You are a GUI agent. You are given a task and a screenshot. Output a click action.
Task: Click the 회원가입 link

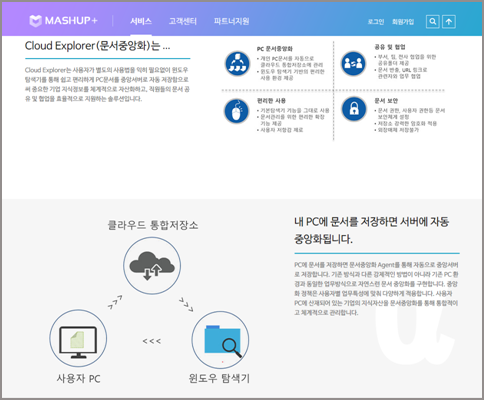[403, 22]
